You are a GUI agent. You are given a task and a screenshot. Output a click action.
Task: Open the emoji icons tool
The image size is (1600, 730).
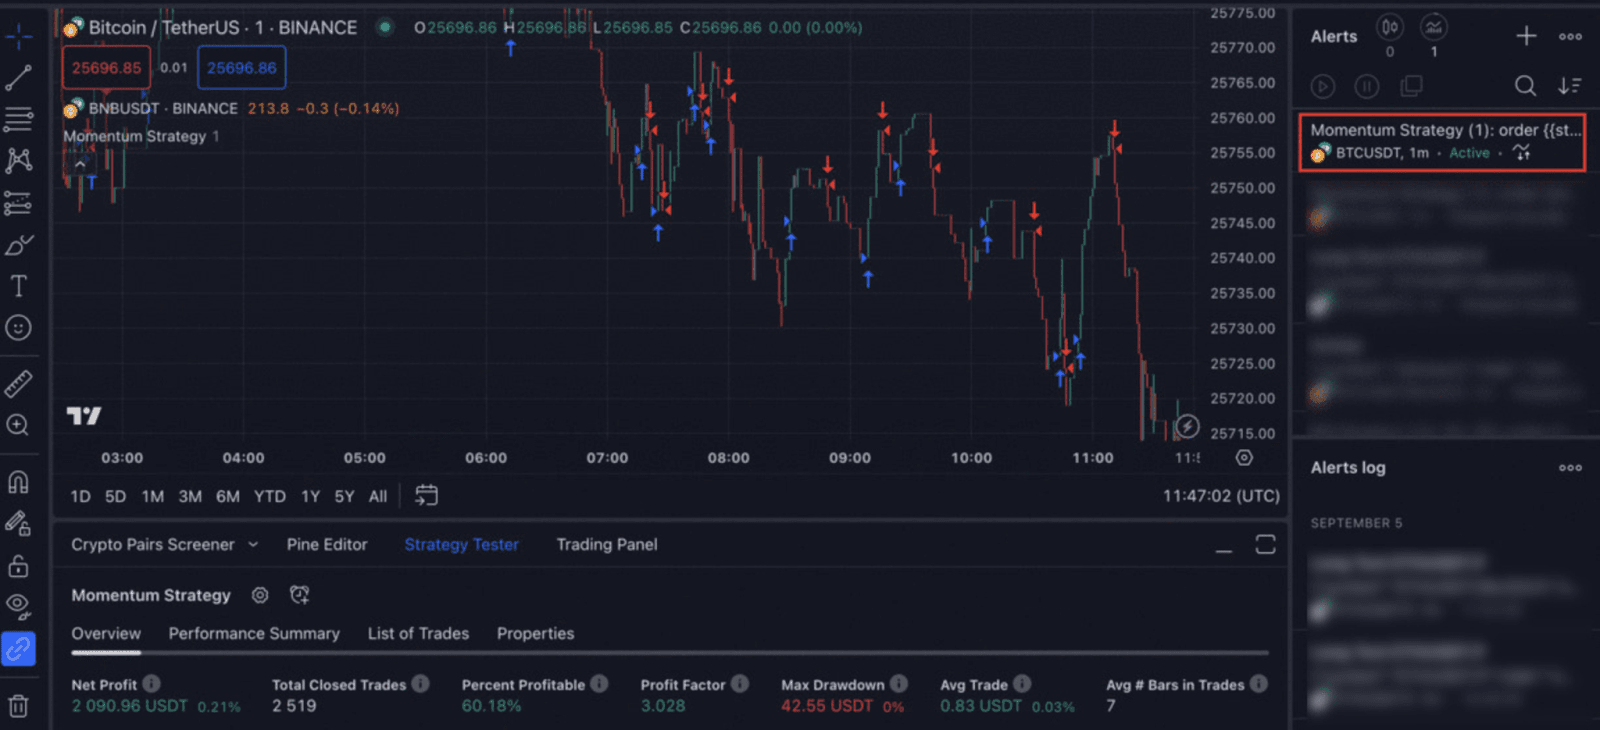pos(18,327)
